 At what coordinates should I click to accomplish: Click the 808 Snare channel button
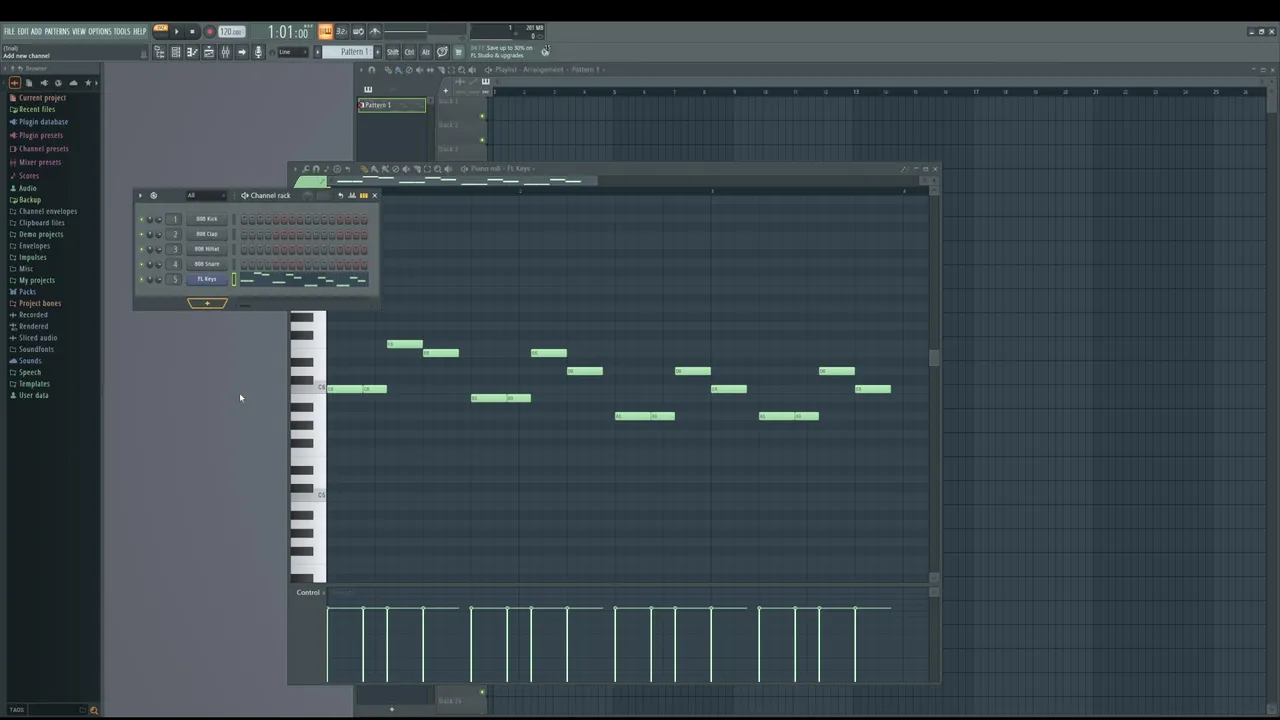point(207,264)
